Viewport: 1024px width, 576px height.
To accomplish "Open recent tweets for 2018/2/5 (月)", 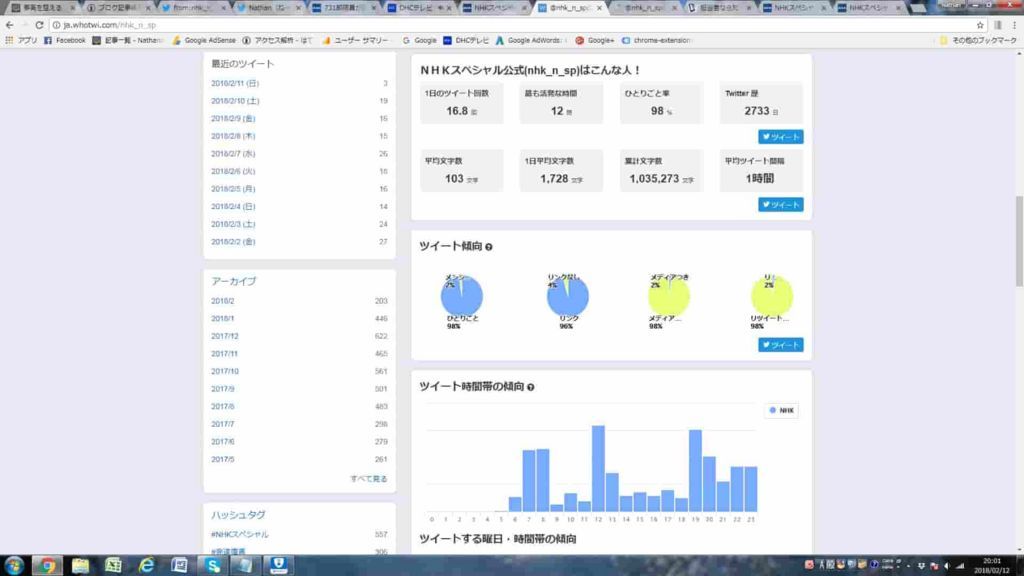I will click(x=232, y=189).
